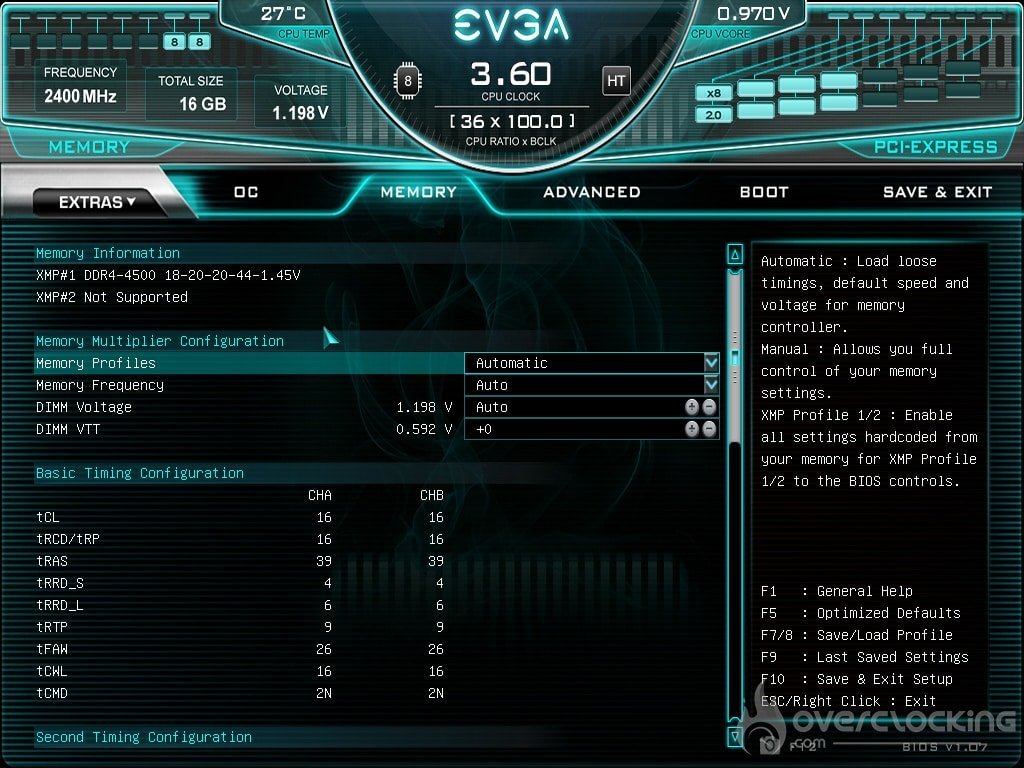
Task: Click the tCL timing label
Action: [48, 517]
